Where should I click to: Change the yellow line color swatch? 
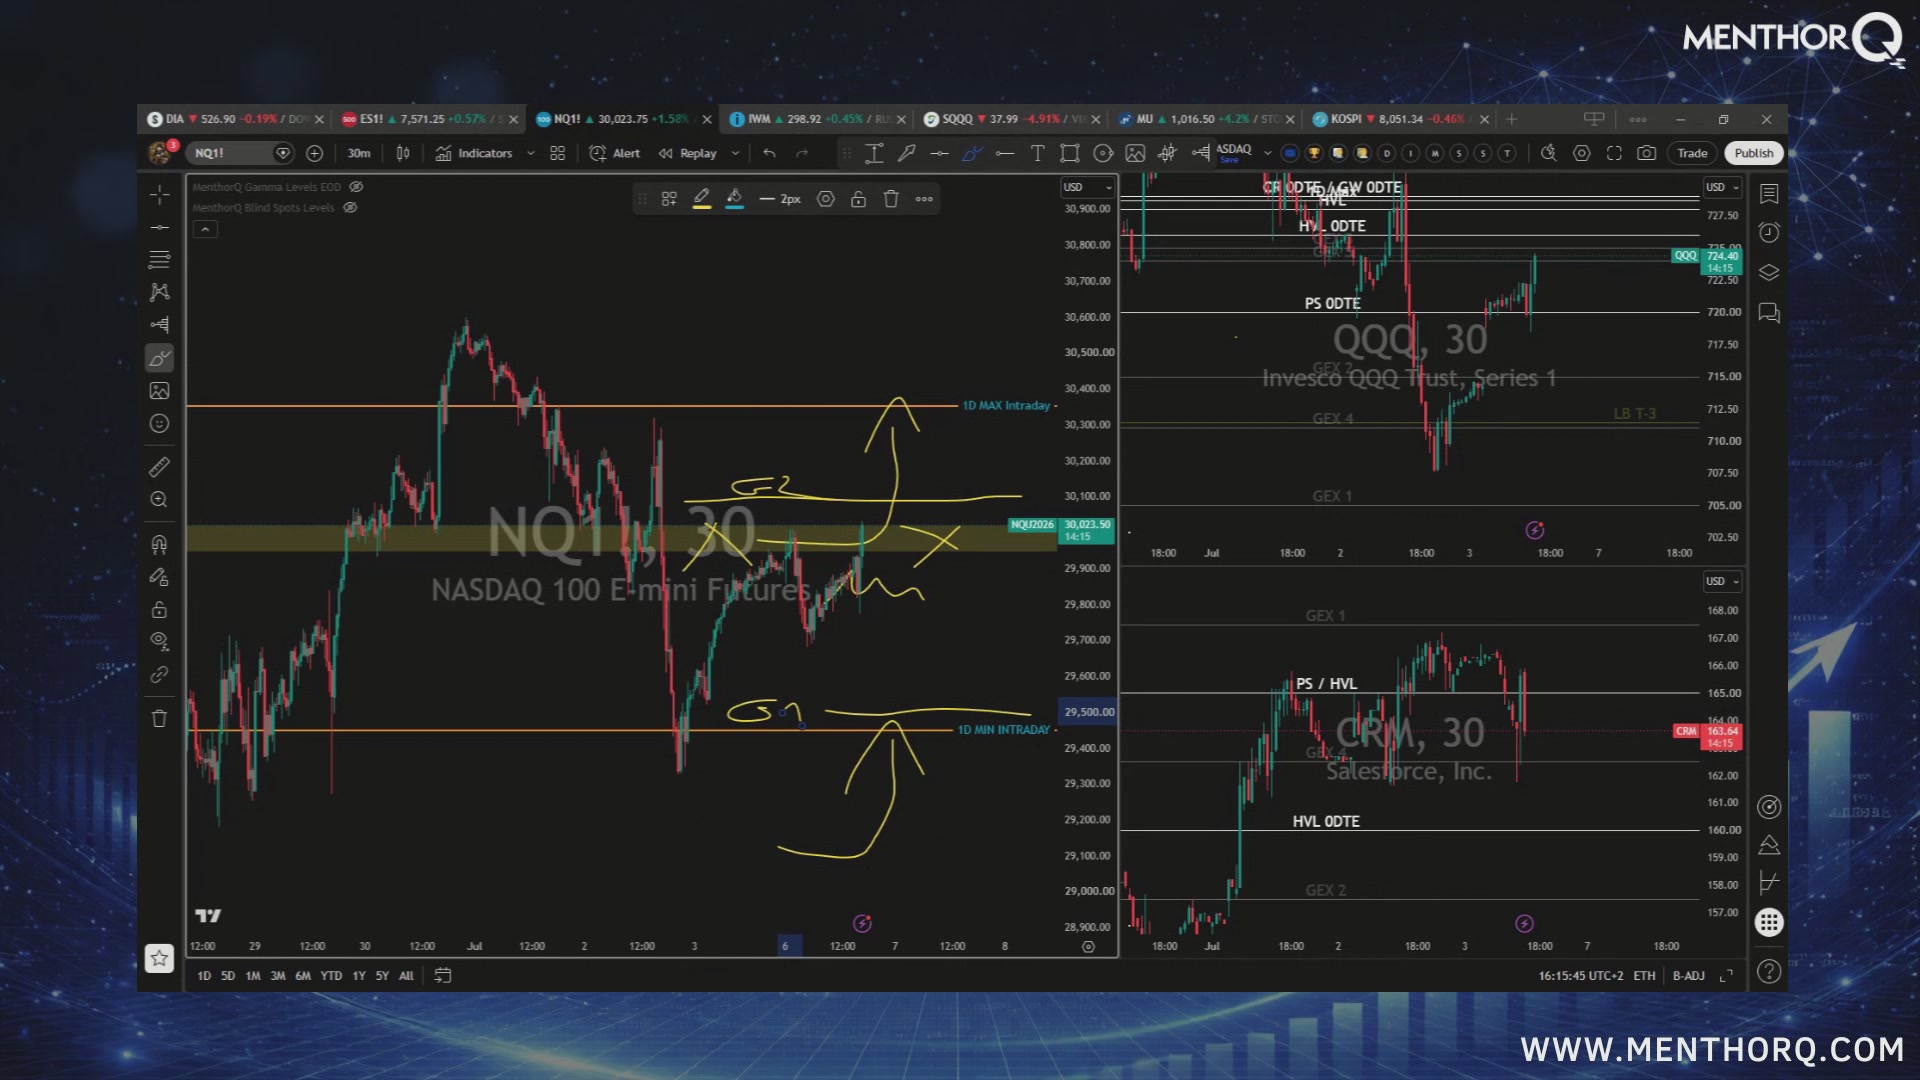[x=702, y=199]
